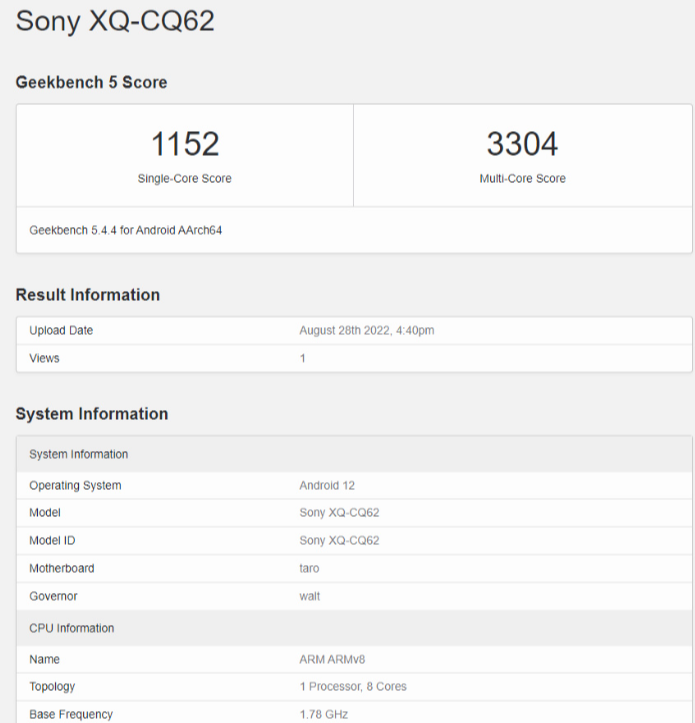
Task: Select the Single-Core Score label
Action: 185,179
